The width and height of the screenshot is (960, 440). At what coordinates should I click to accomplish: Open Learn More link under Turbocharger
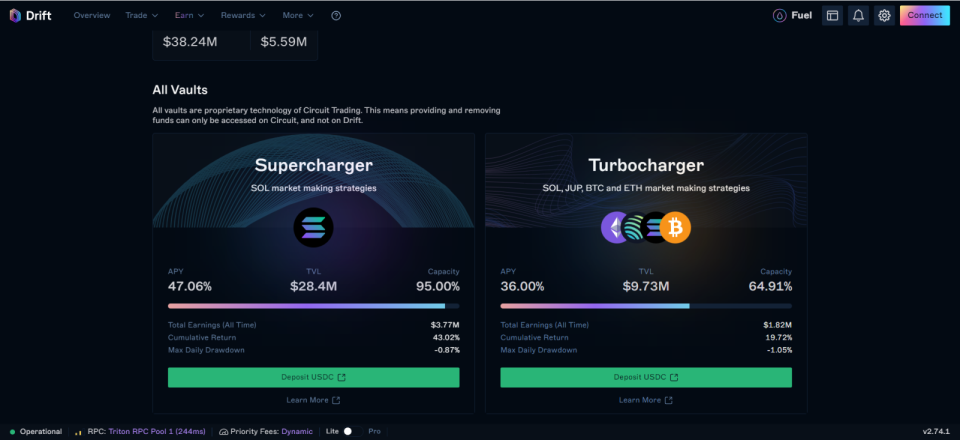click(x=646, y=400)
